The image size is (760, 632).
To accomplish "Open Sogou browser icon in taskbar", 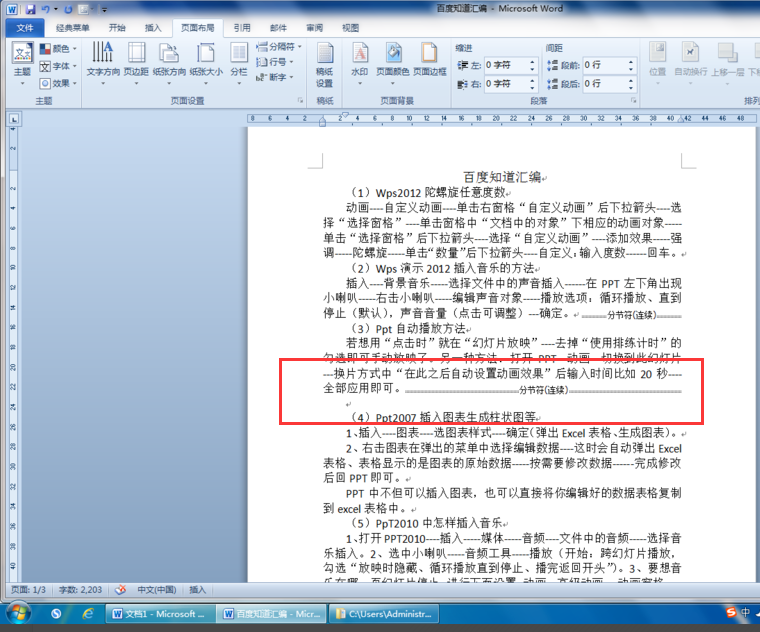I will pos(56,614).
